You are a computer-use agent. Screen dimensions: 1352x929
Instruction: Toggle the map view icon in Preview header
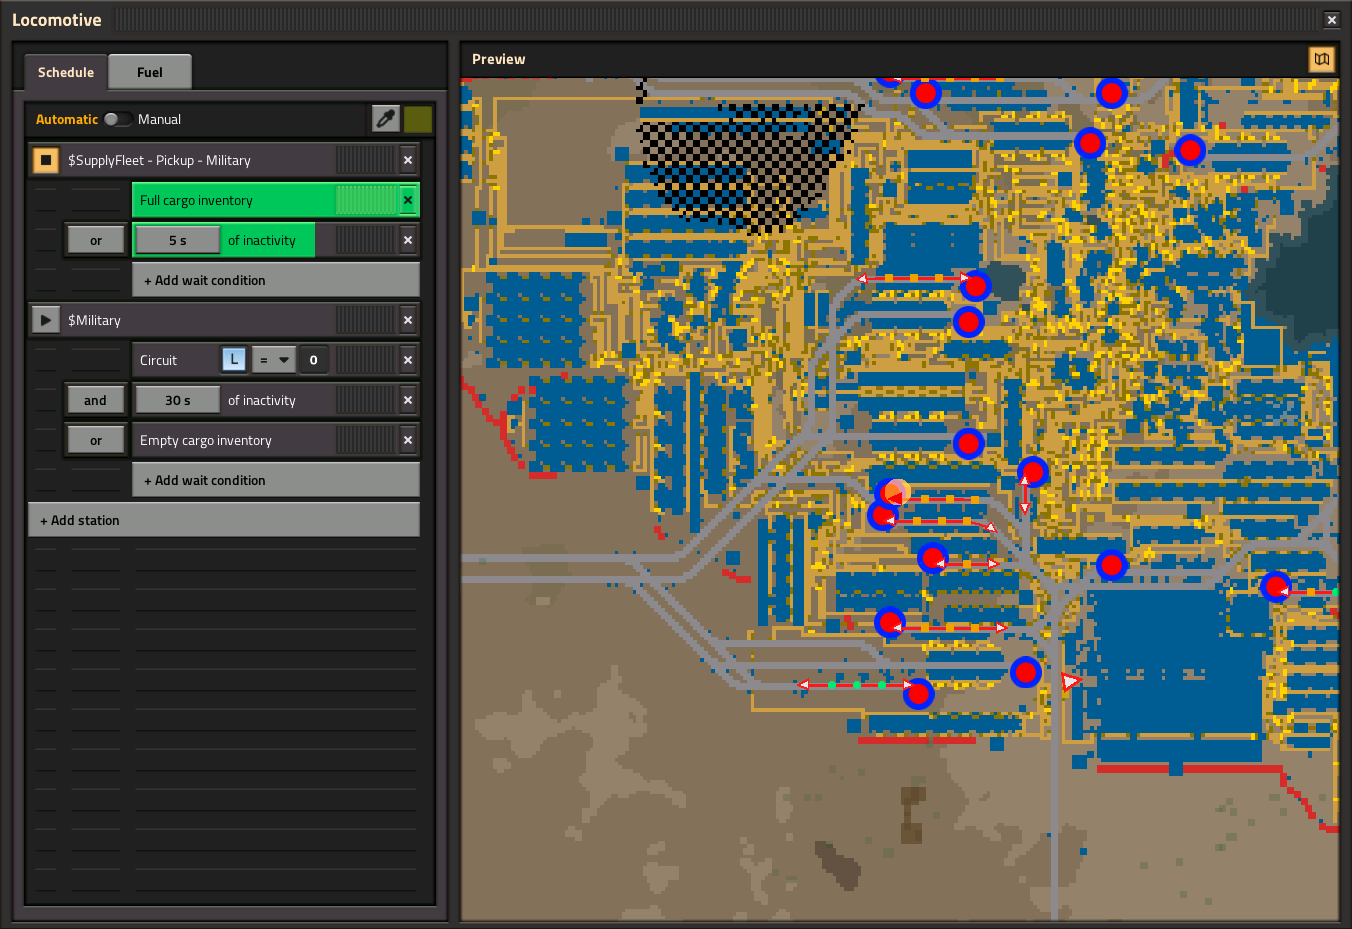point(1321,59)
